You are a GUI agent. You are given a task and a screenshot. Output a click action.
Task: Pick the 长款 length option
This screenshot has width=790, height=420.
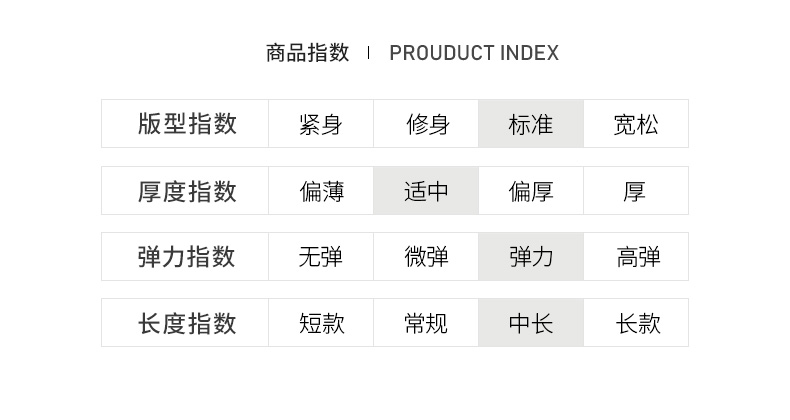coord(636,323)
